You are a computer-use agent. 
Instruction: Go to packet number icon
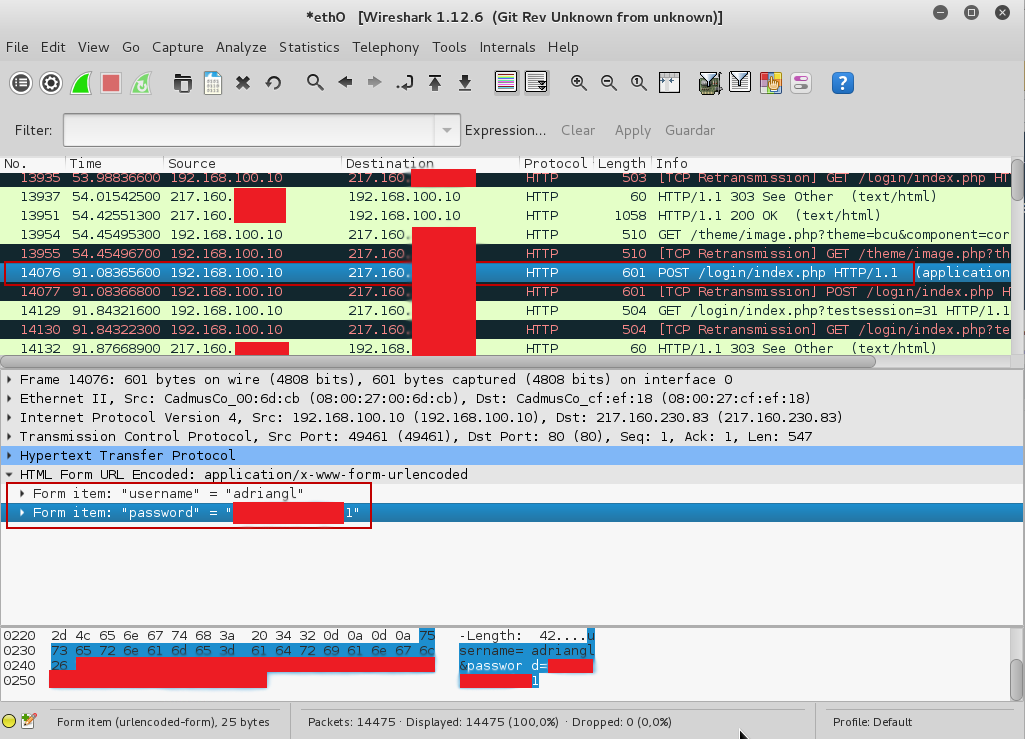tap(405, 82)
